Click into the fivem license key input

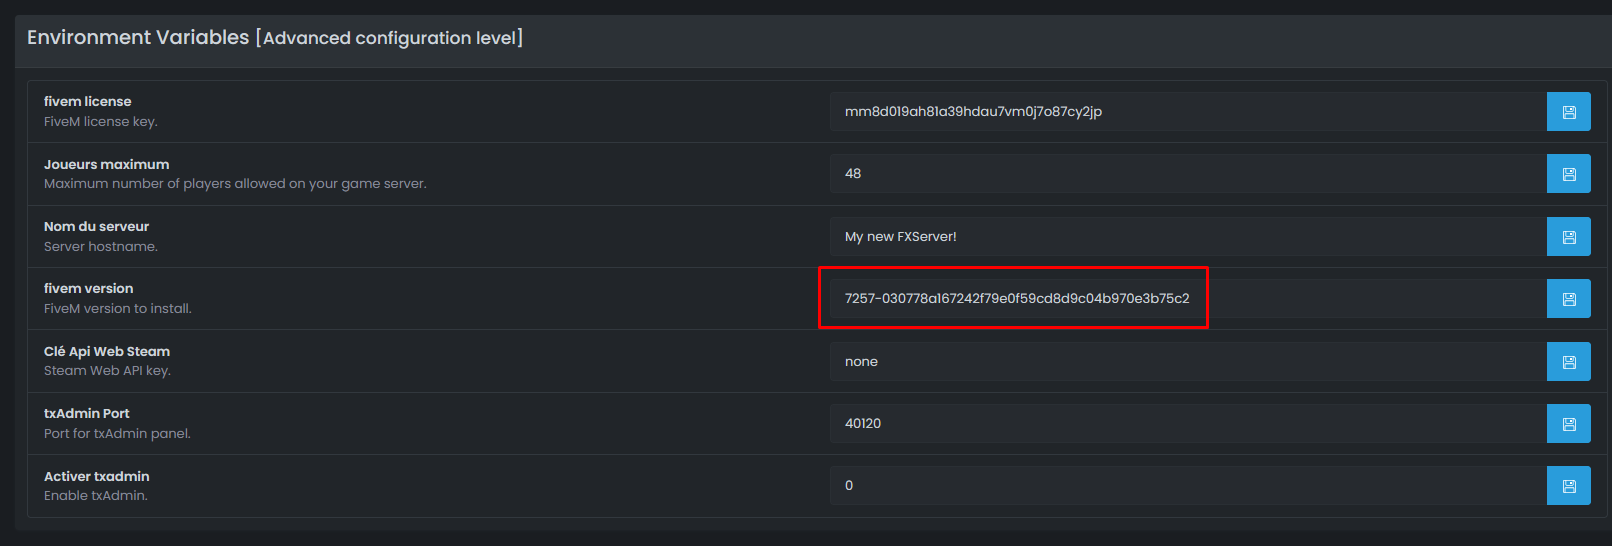(1187, 112)
